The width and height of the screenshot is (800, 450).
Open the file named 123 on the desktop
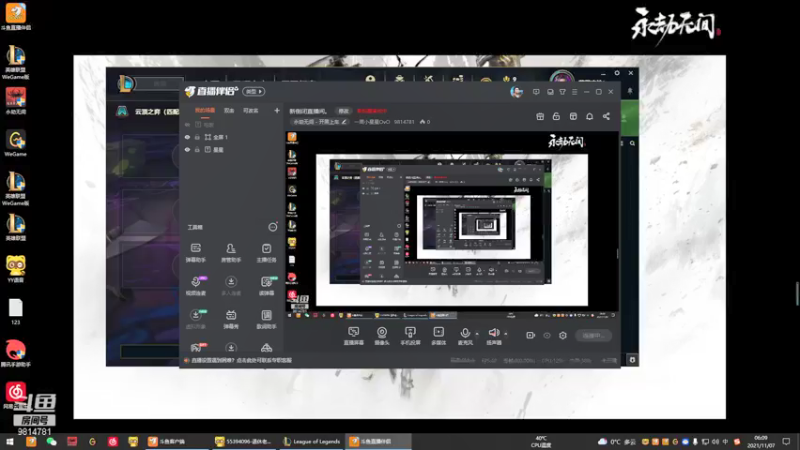coord(15,312)
